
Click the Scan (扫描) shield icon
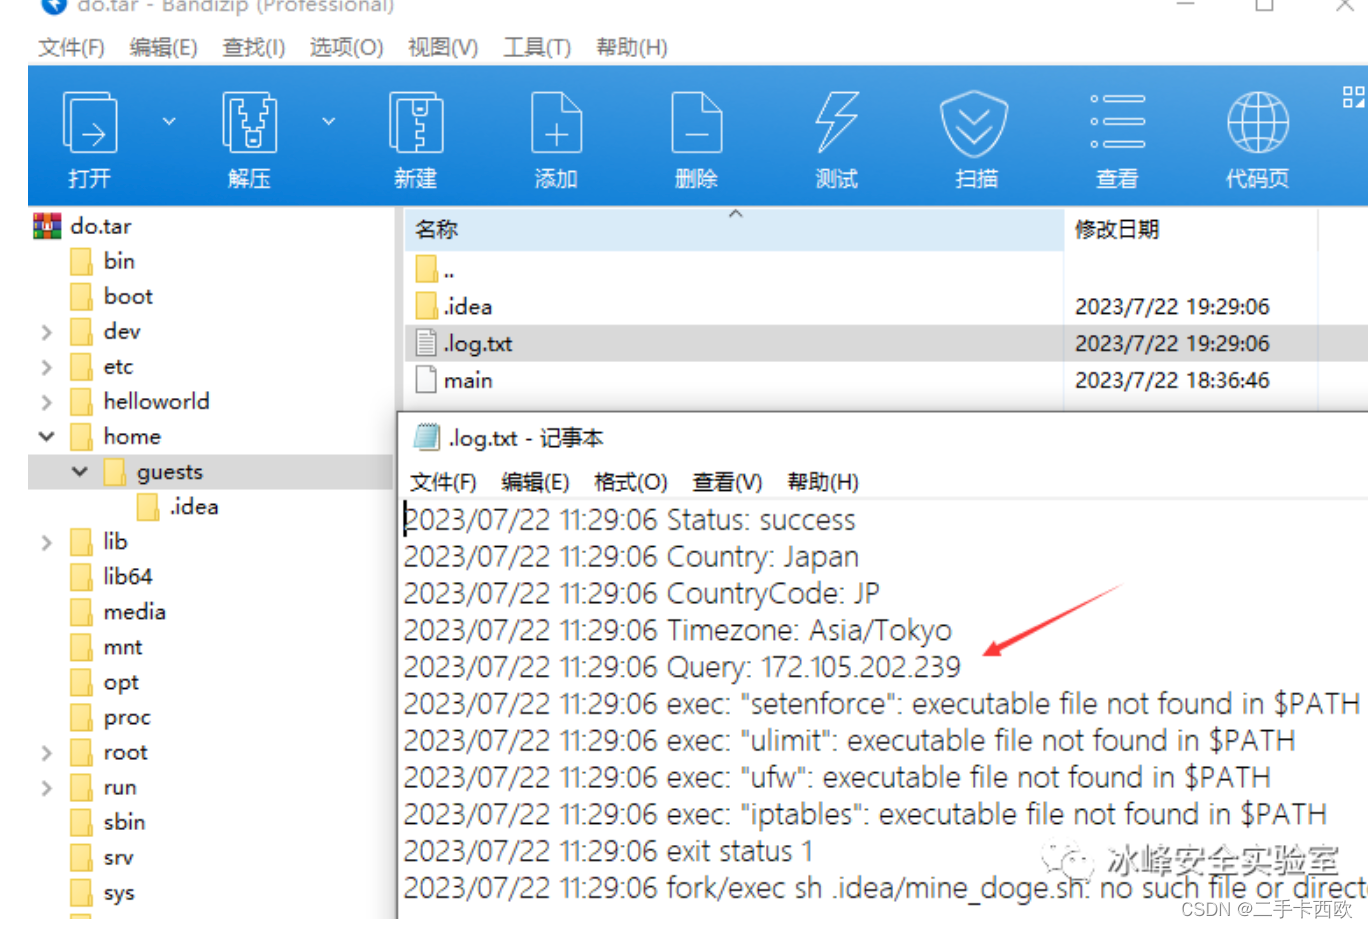974,123
